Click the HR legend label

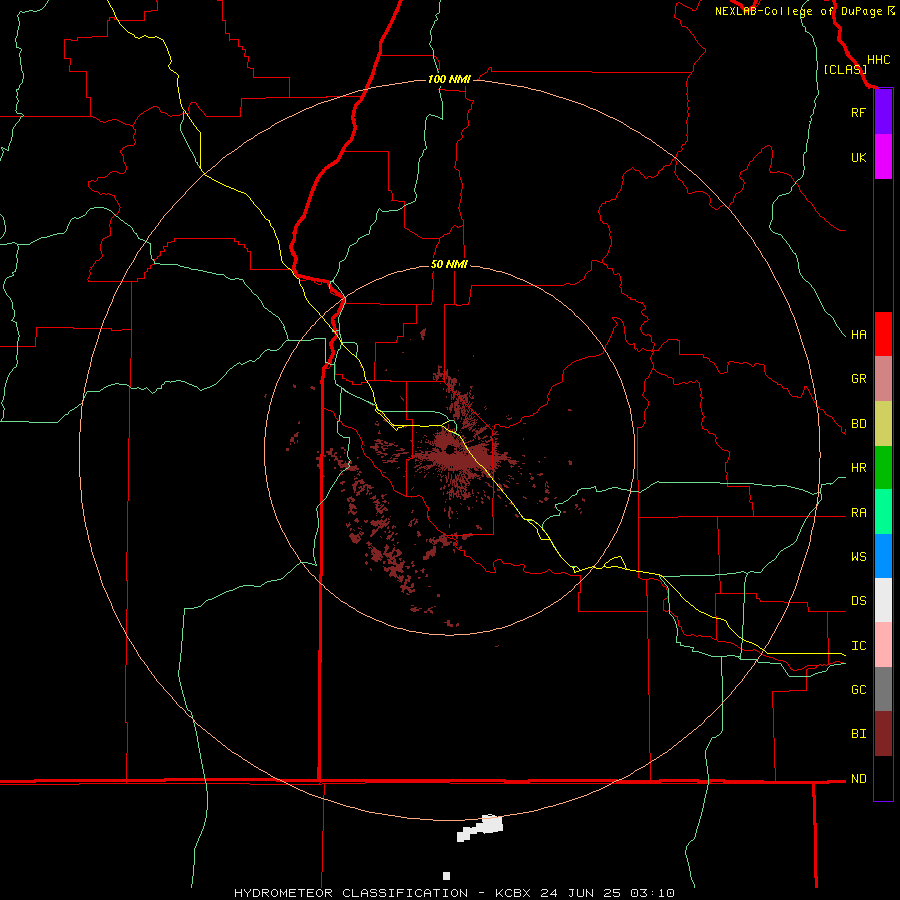pos(858,468)
